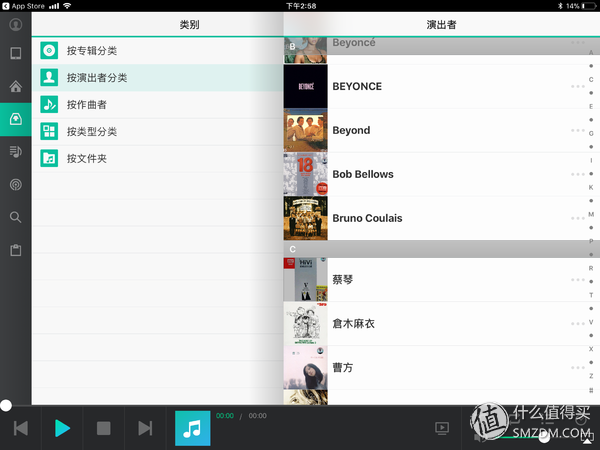Viewport: 600px width, 450px height.
Task: Jump to letter E in index
Action: 591,106
